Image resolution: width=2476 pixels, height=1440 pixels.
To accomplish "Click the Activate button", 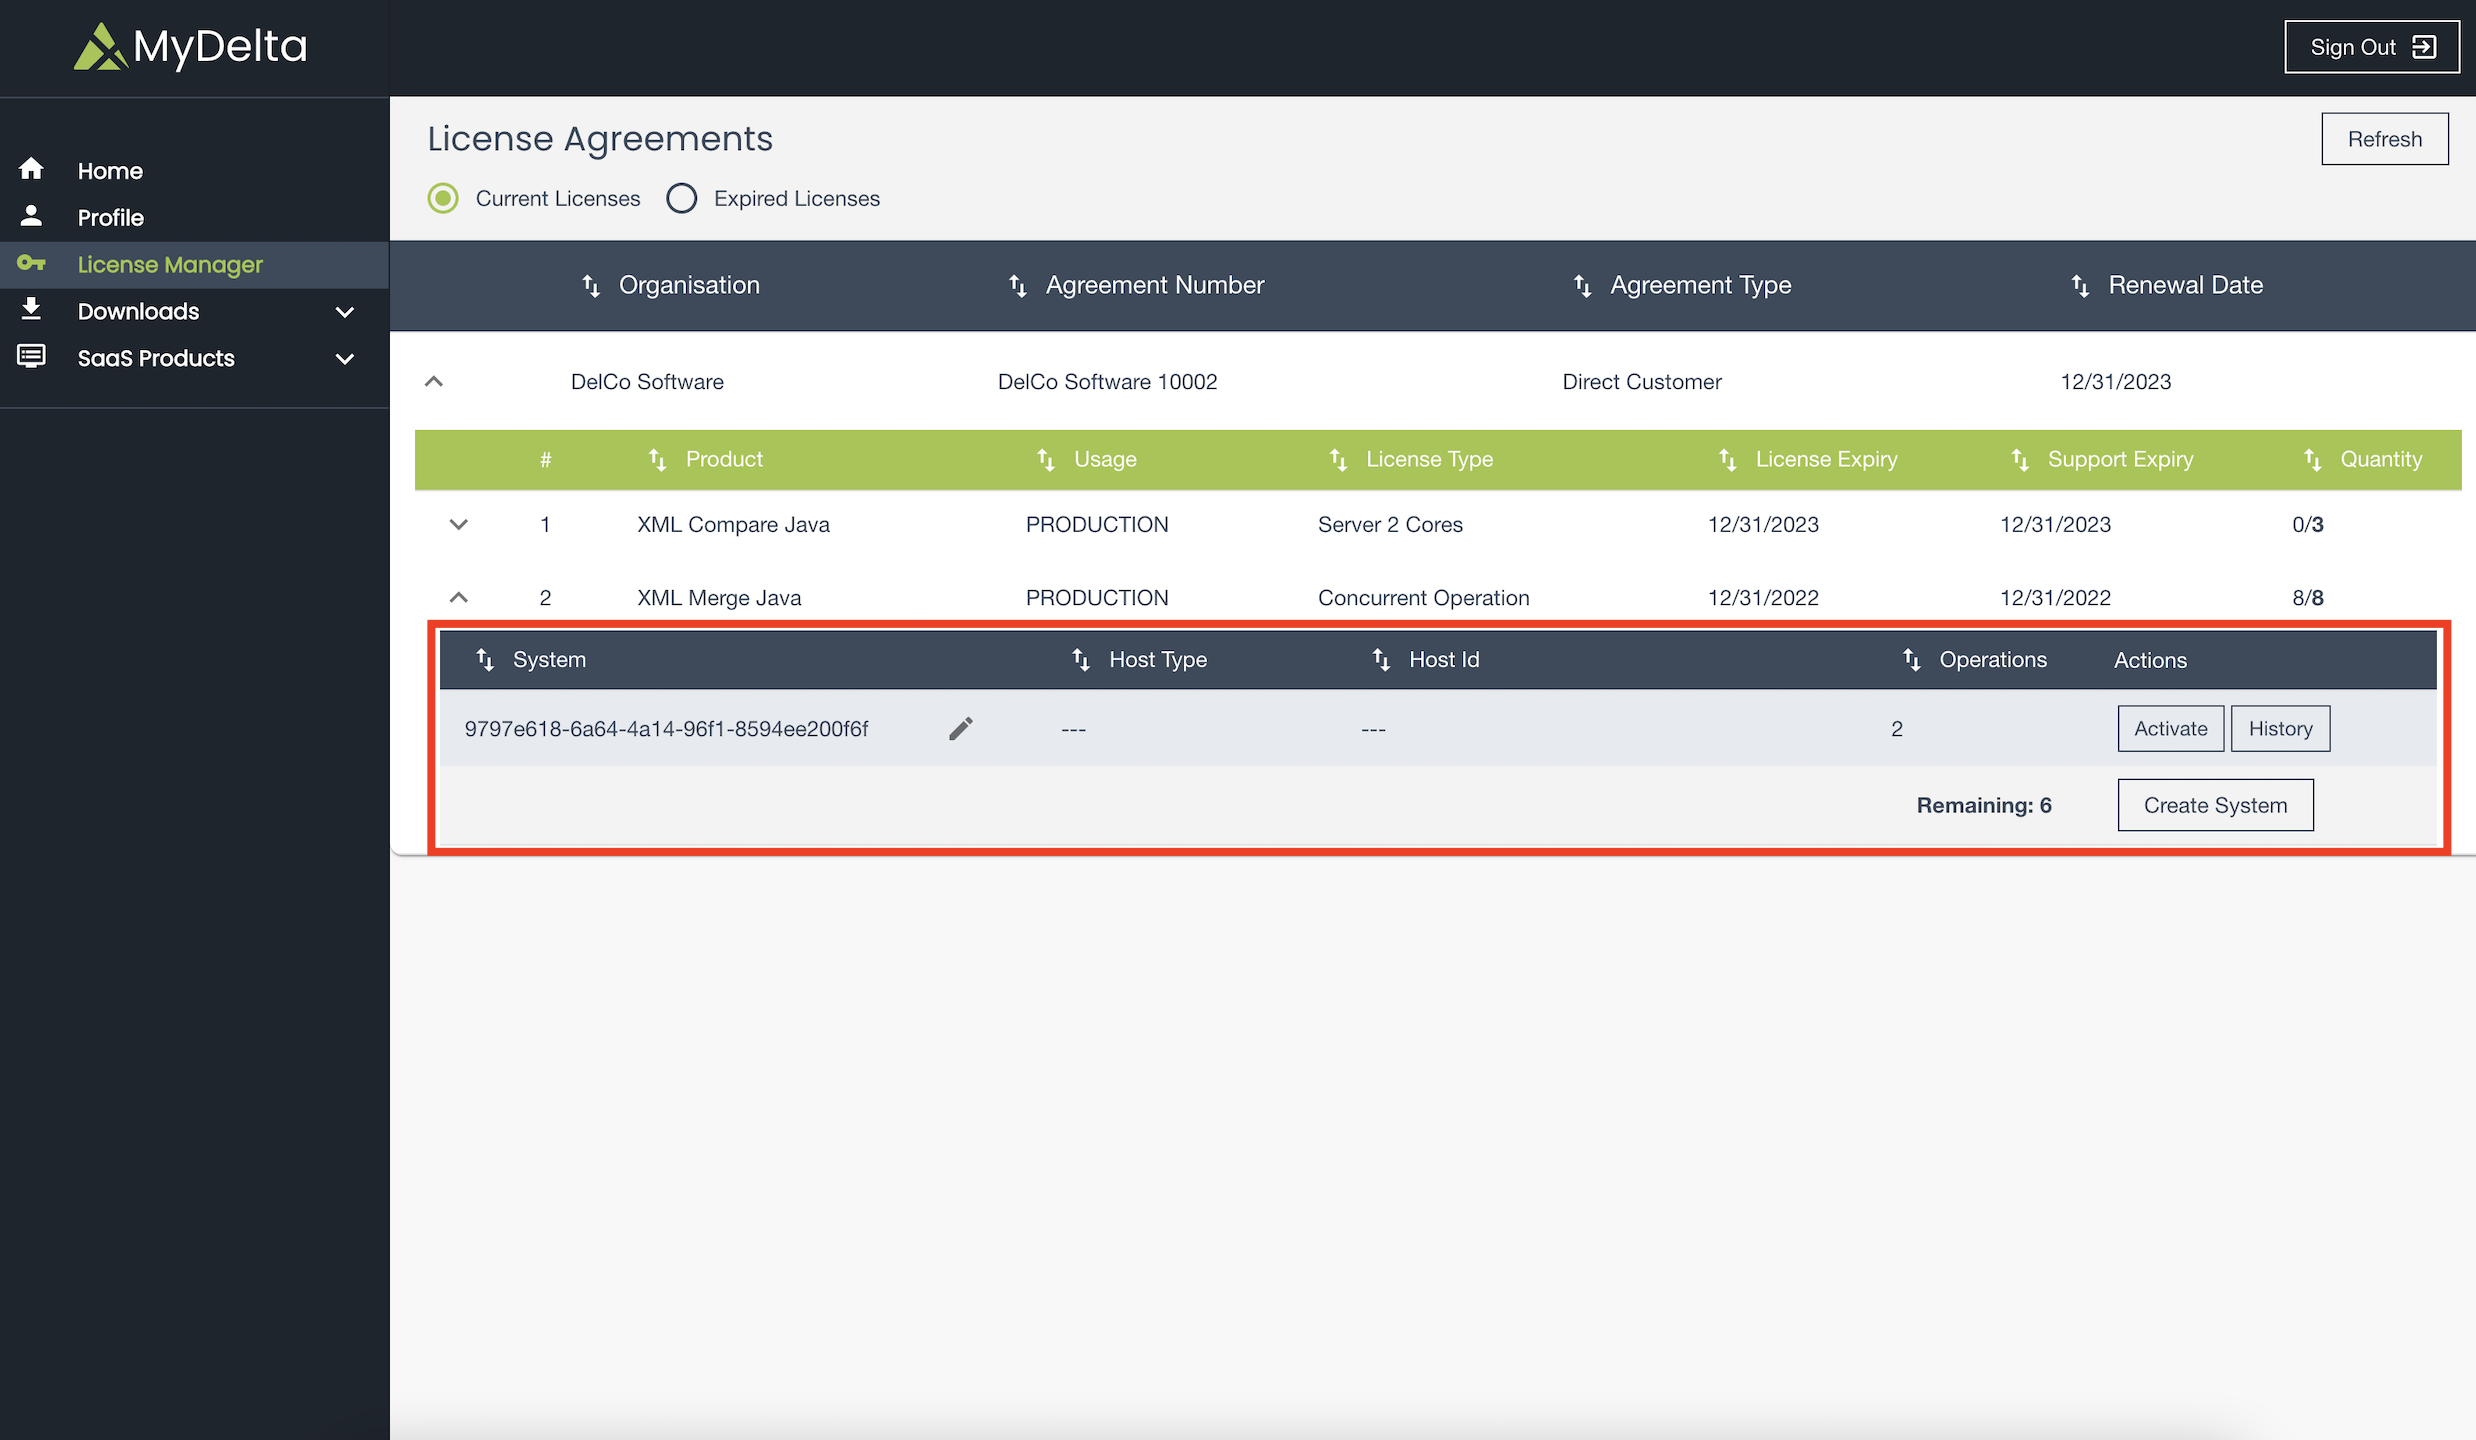I will 2170,728.
